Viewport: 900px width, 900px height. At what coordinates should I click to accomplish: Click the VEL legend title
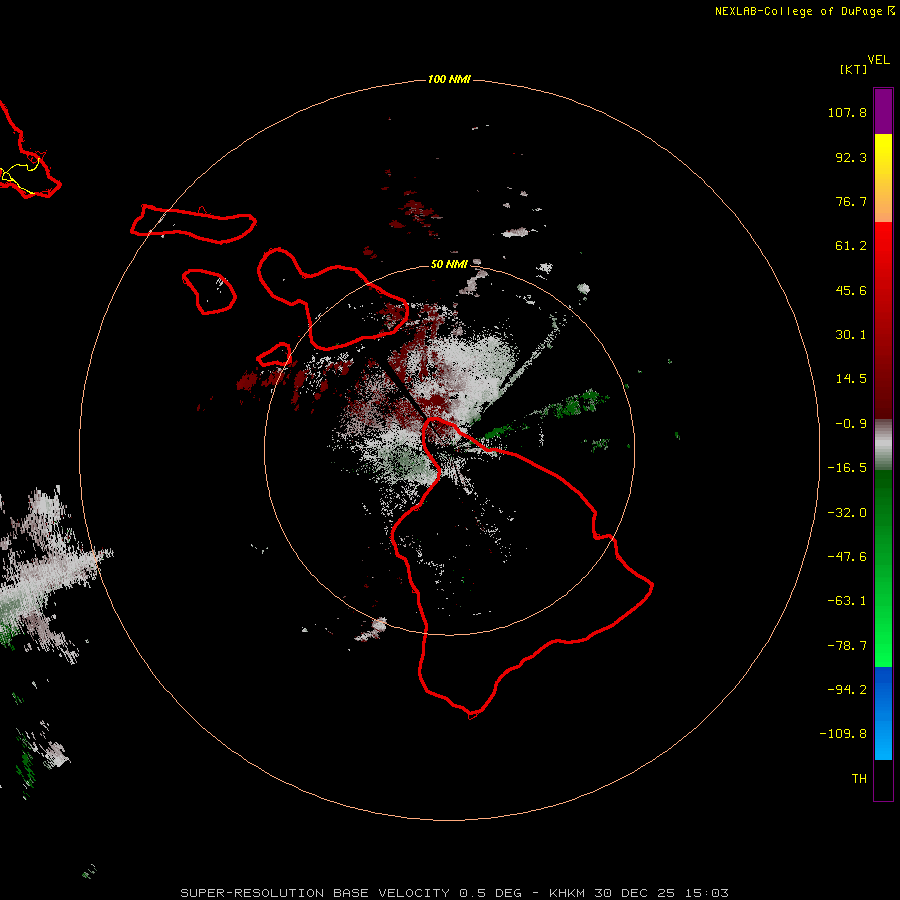click(x=878, y=60)
